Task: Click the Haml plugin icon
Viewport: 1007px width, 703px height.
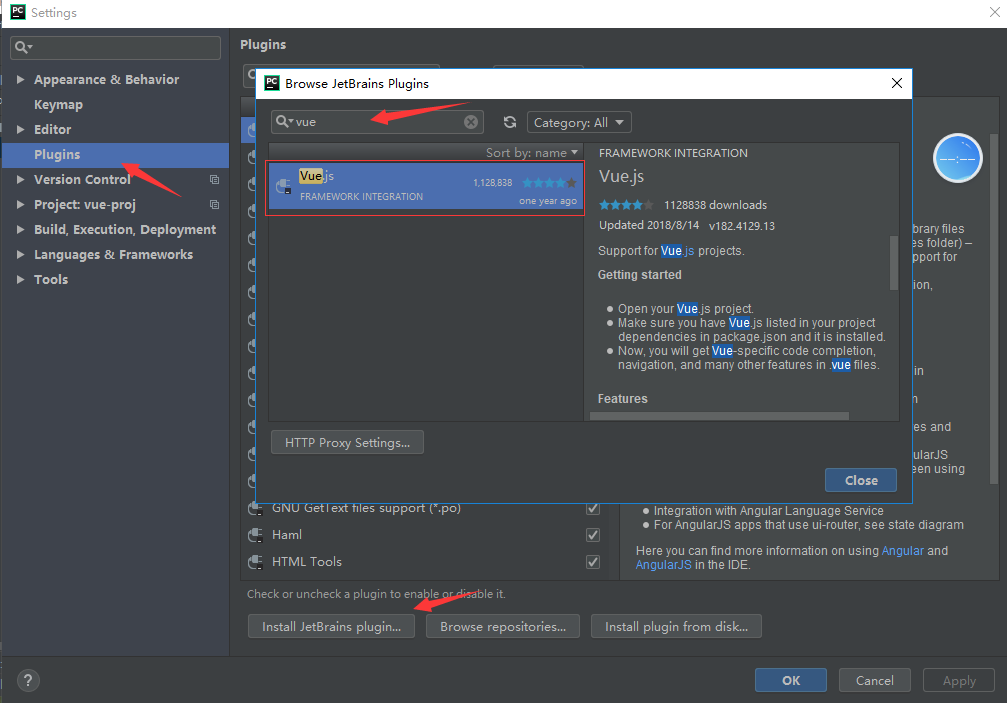Action: [256, 535]
